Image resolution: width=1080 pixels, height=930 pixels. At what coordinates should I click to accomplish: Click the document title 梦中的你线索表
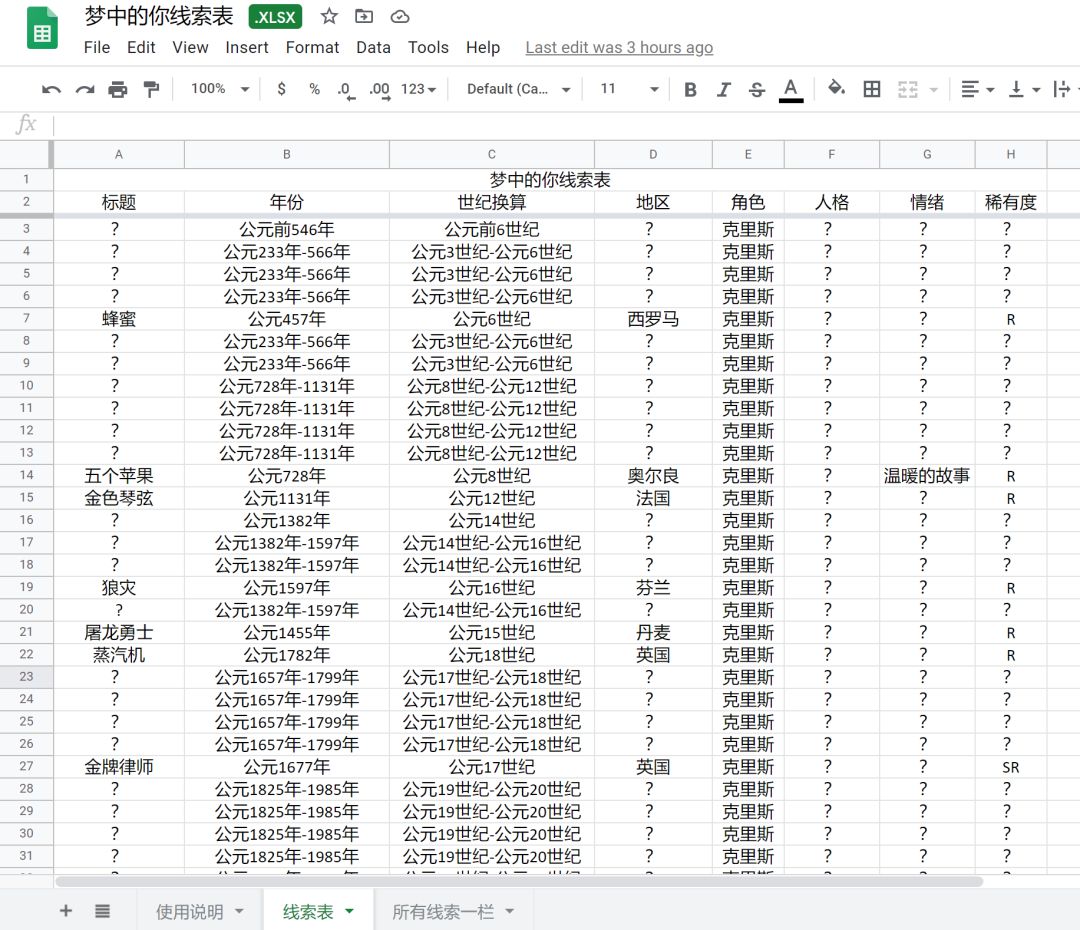(x=158, y=17)
